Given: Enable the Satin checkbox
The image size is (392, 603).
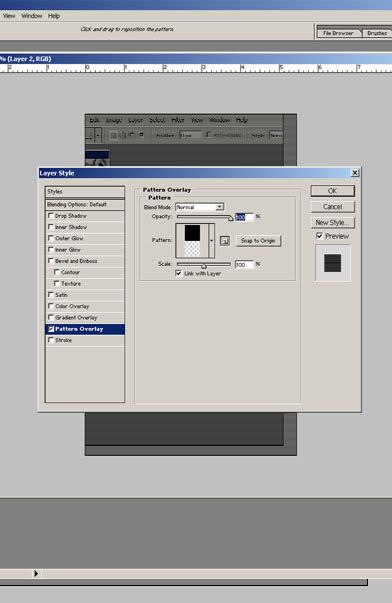Looking at the screenshot, I should [x=50, y=295].
